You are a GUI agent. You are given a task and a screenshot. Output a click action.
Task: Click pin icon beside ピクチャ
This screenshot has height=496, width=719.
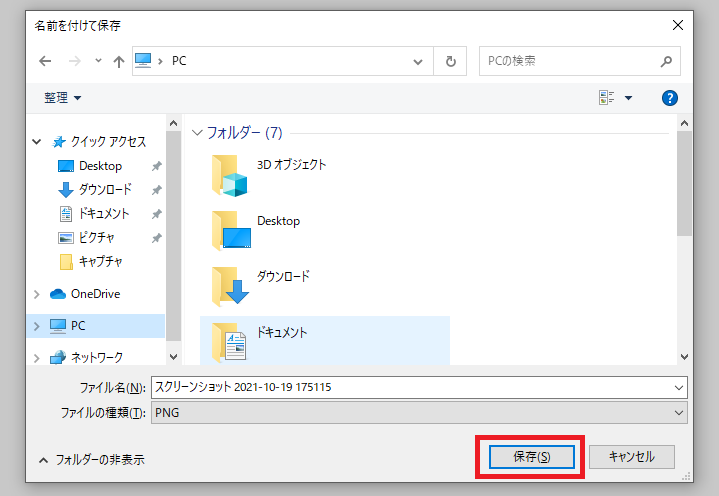click(157, 238)
